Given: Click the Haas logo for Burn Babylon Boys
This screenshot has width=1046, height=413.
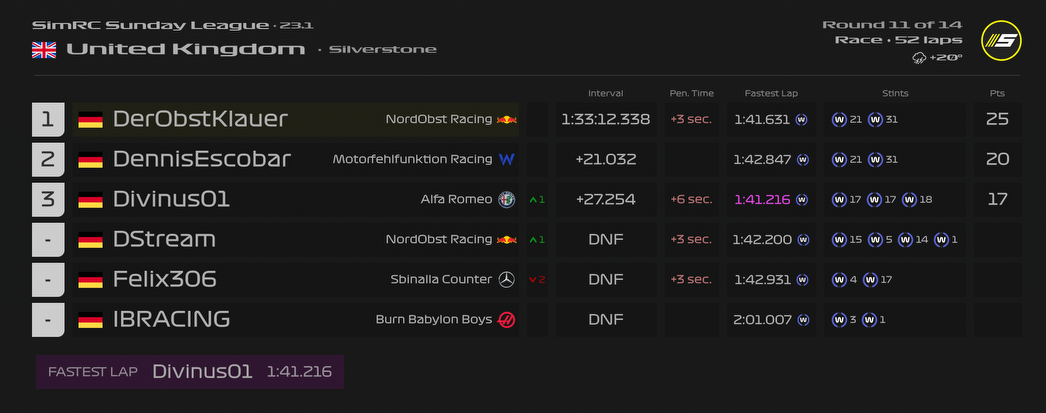Looking at the screenshot, I should pos(508,319).
